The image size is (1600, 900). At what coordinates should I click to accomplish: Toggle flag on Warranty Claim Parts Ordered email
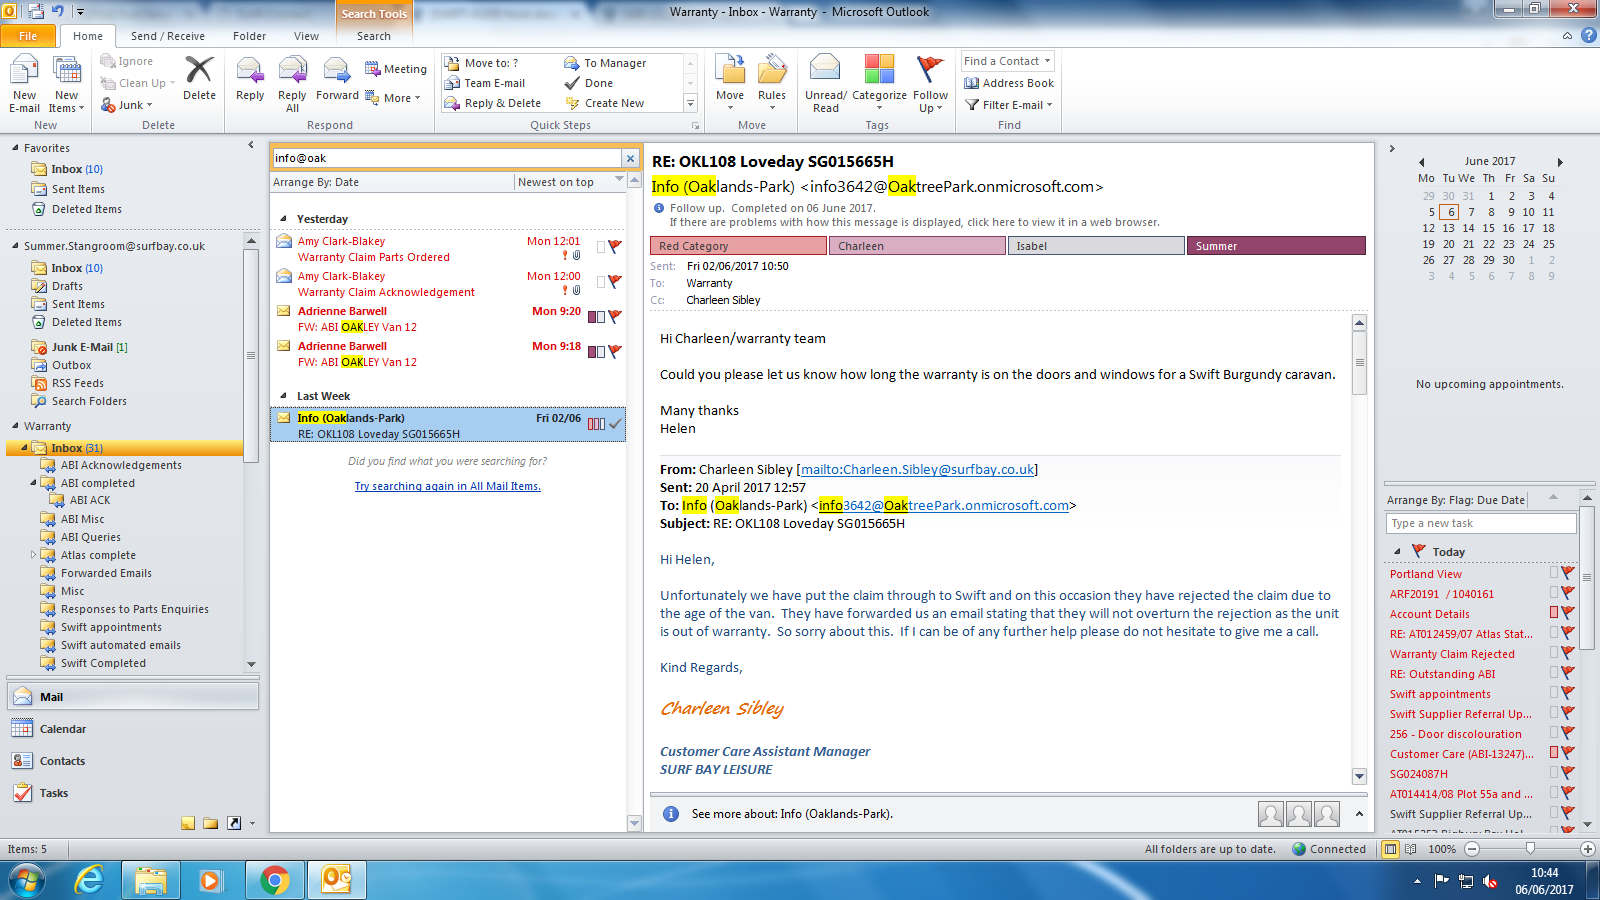click(615, 246)
